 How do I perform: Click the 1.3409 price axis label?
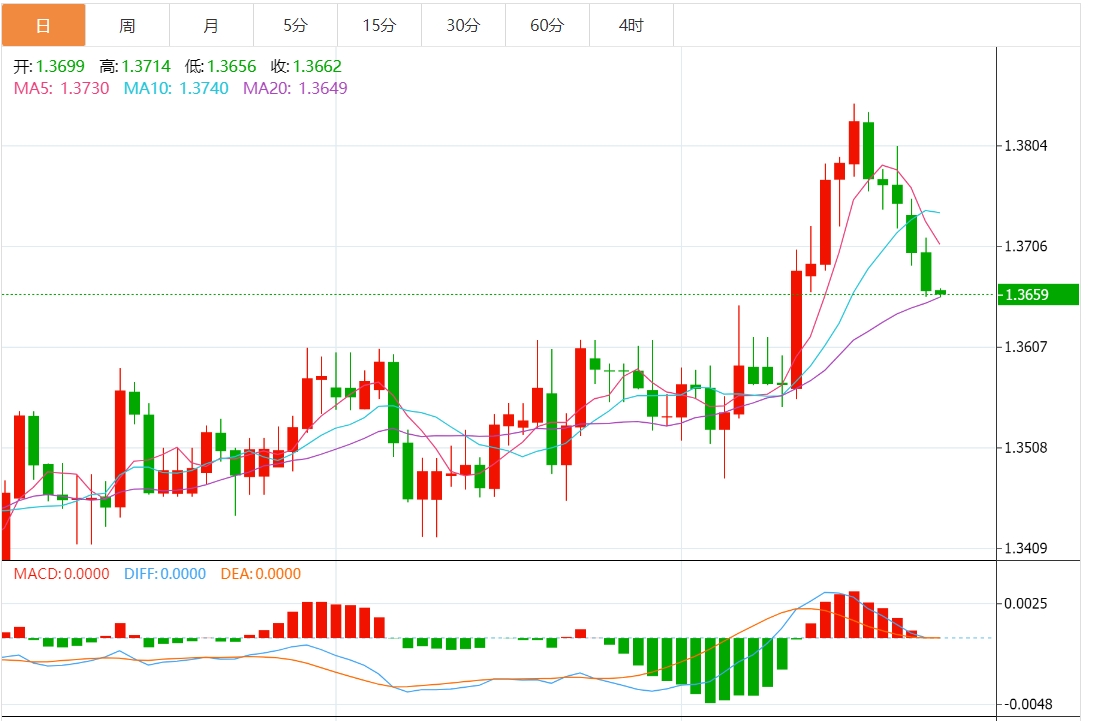coord(1026,548)
